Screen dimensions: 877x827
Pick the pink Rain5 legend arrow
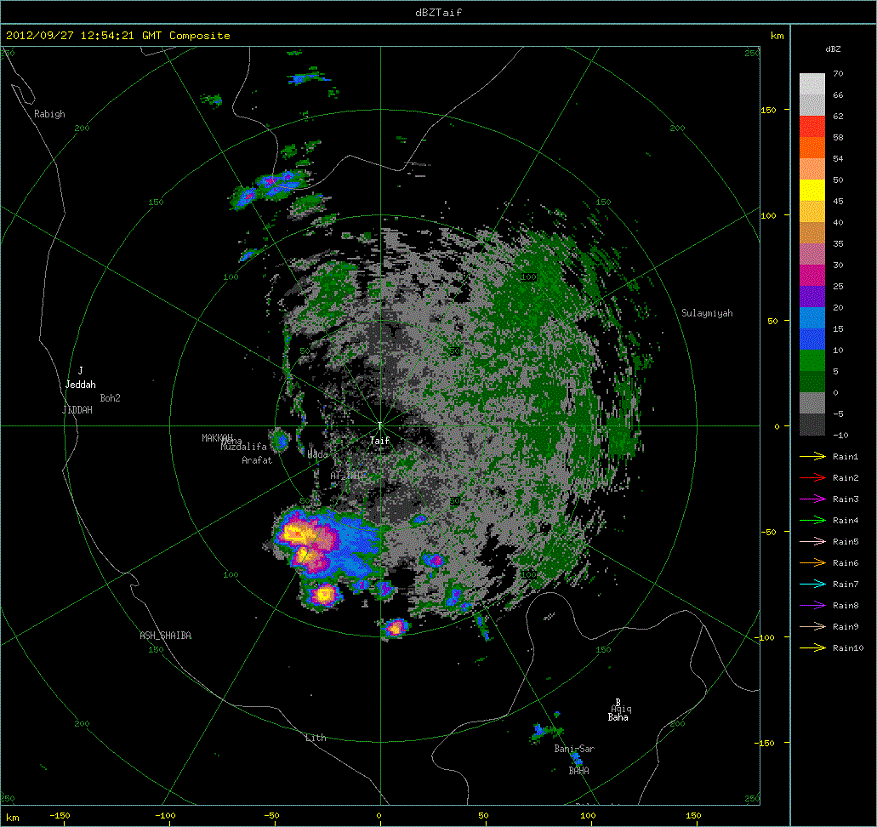coord(813,541)
